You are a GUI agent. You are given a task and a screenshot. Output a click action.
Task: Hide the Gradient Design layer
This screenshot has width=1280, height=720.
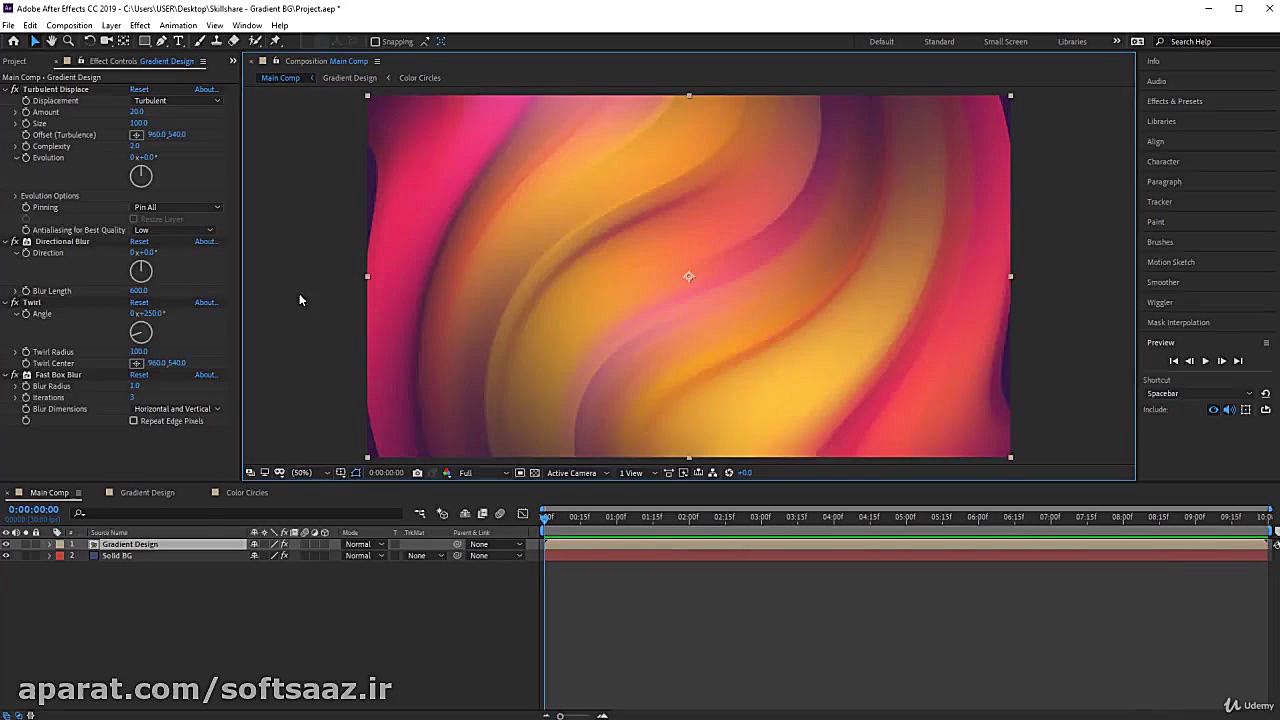[x=6, y=544]
